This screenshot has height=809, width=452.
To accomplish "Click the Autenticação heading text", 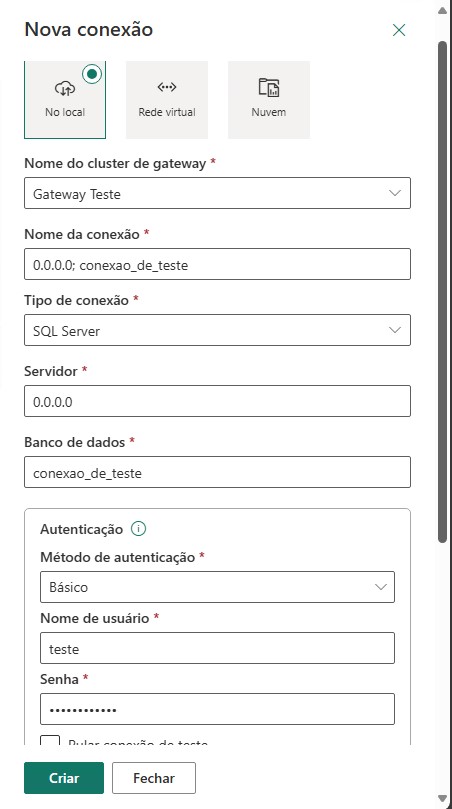I will pyautogui.click(x=82, y=529).
